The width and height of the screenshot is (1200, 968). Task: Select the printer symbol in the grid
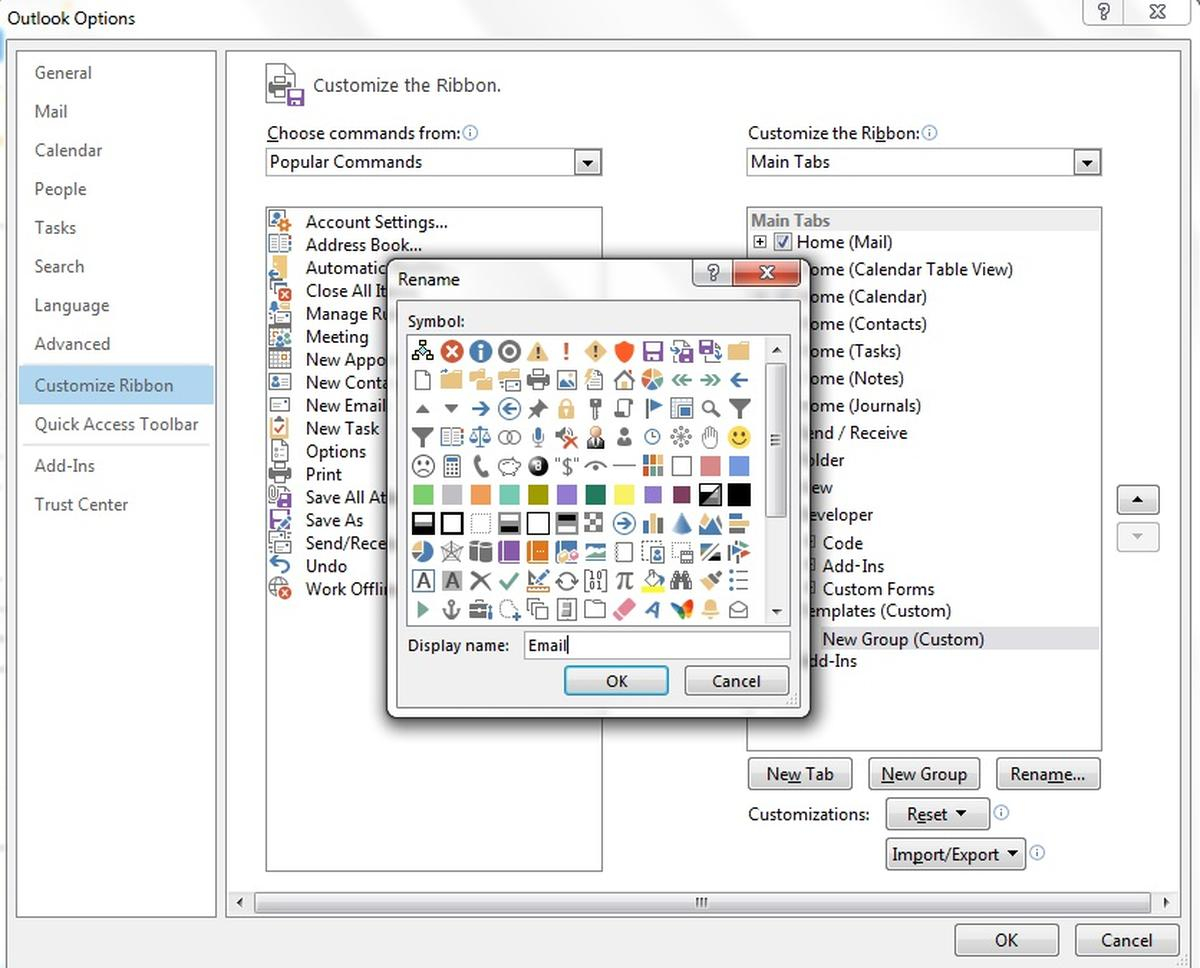click(x=538, y=379)
